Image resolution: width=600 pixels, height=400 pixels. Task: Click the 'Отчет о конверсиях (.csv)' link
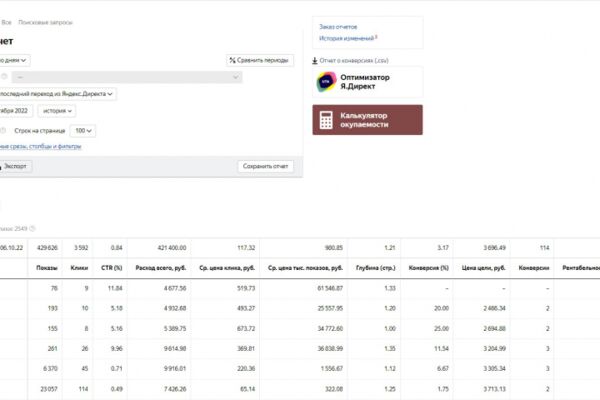[354, 60]
